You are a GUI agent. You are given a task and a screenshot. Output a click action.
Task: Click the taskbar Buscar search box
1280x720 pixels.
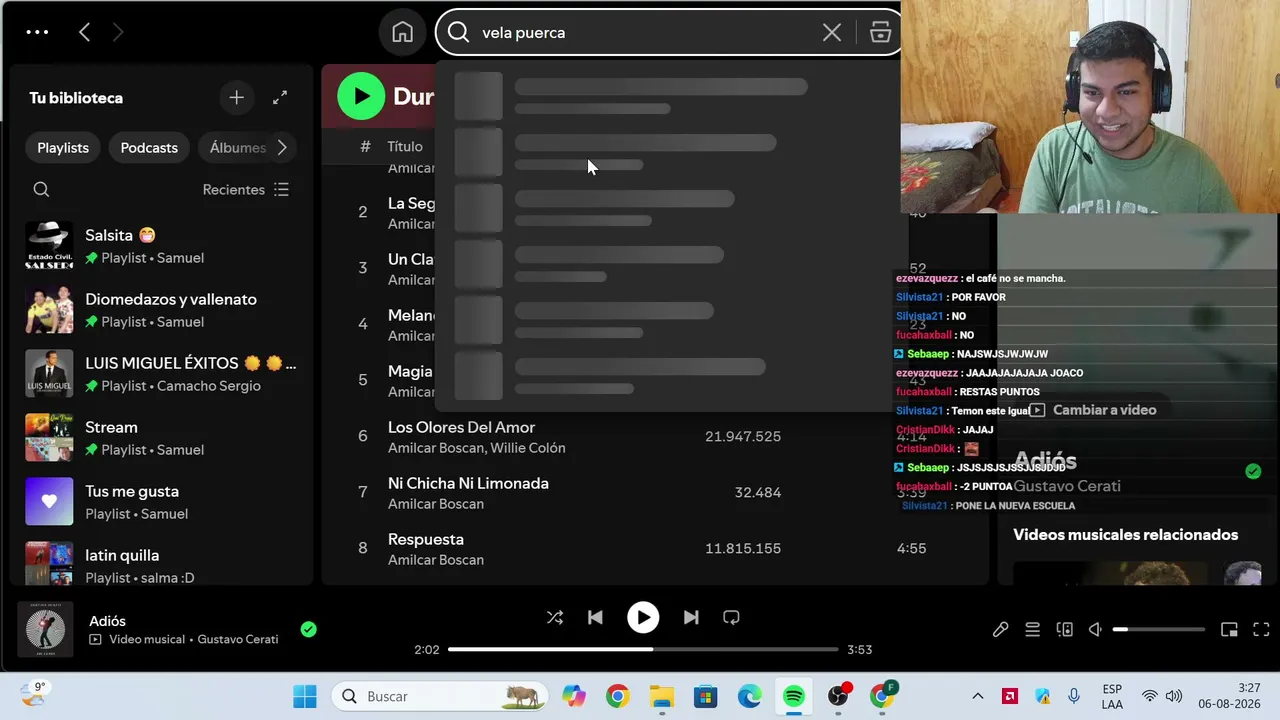441,696
